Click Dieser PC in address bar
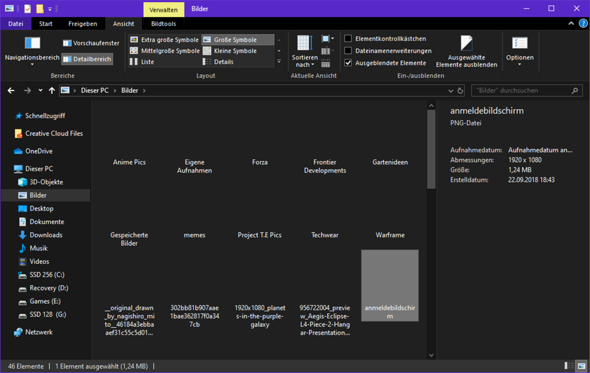The width and height of the screenshot is (590, 373). click(x=94, y=90)
